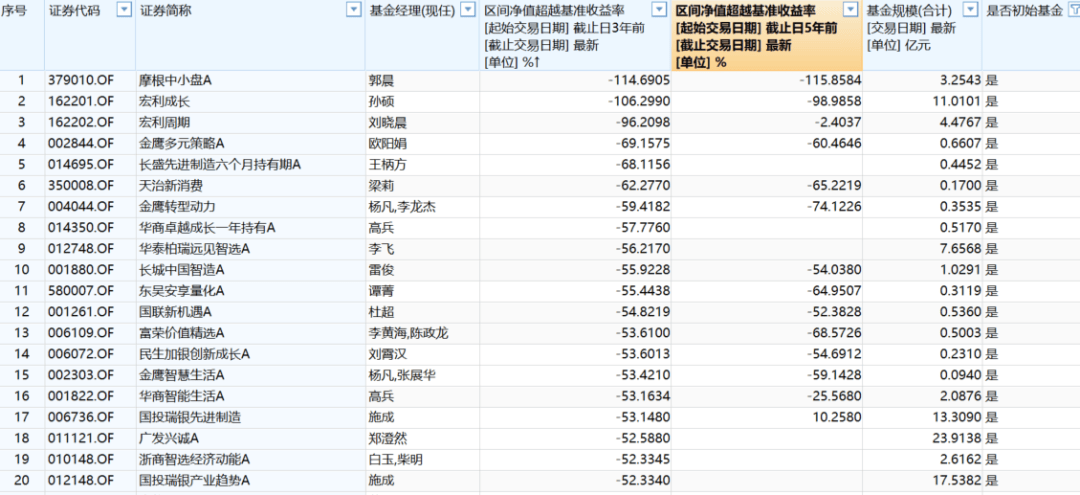Select fund size value 23.9138
Image resolution: width=1080 pixels, height=495 pixels.
click(x=959, y=438)
